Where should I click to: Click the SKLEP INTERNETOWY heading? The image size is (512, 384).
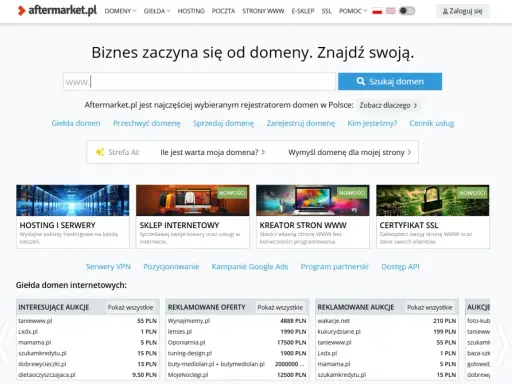179,225
